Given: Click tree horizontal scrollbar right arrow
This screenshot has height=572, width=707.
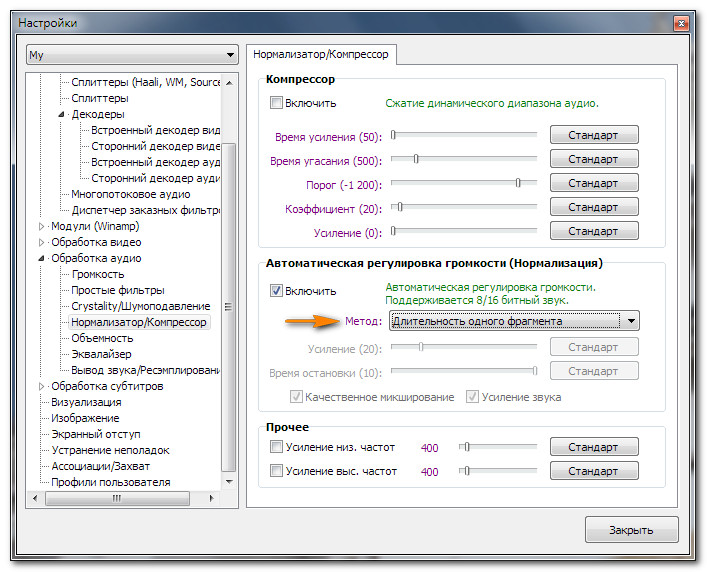Looking at the screenshot, I should point(211,499).
